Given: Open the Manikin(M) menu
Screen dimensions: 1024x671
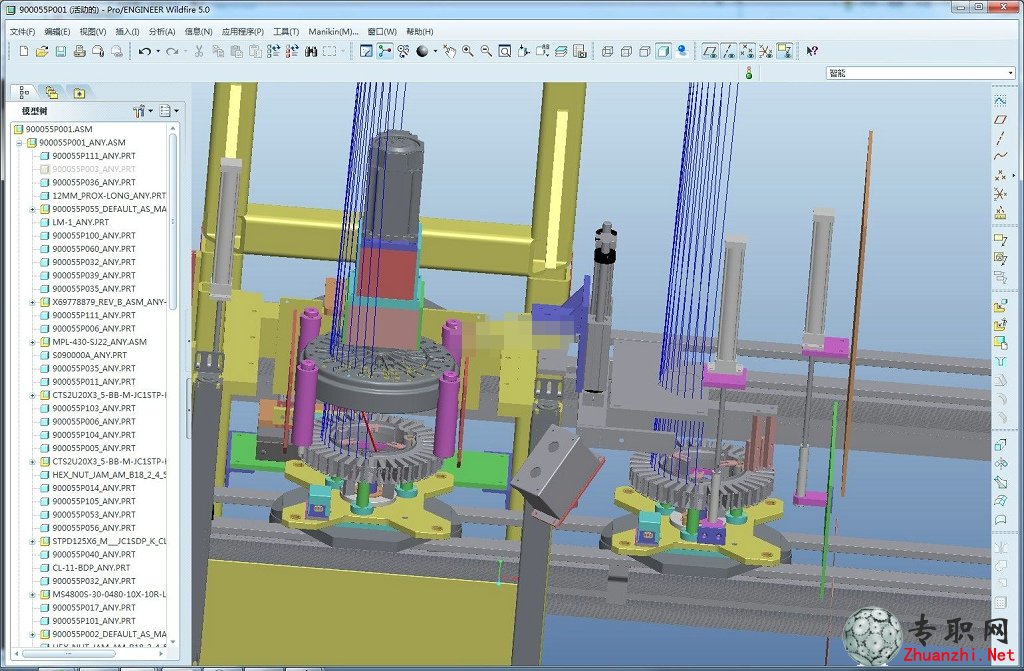Looking at the screenshot, I should [334, 31].
